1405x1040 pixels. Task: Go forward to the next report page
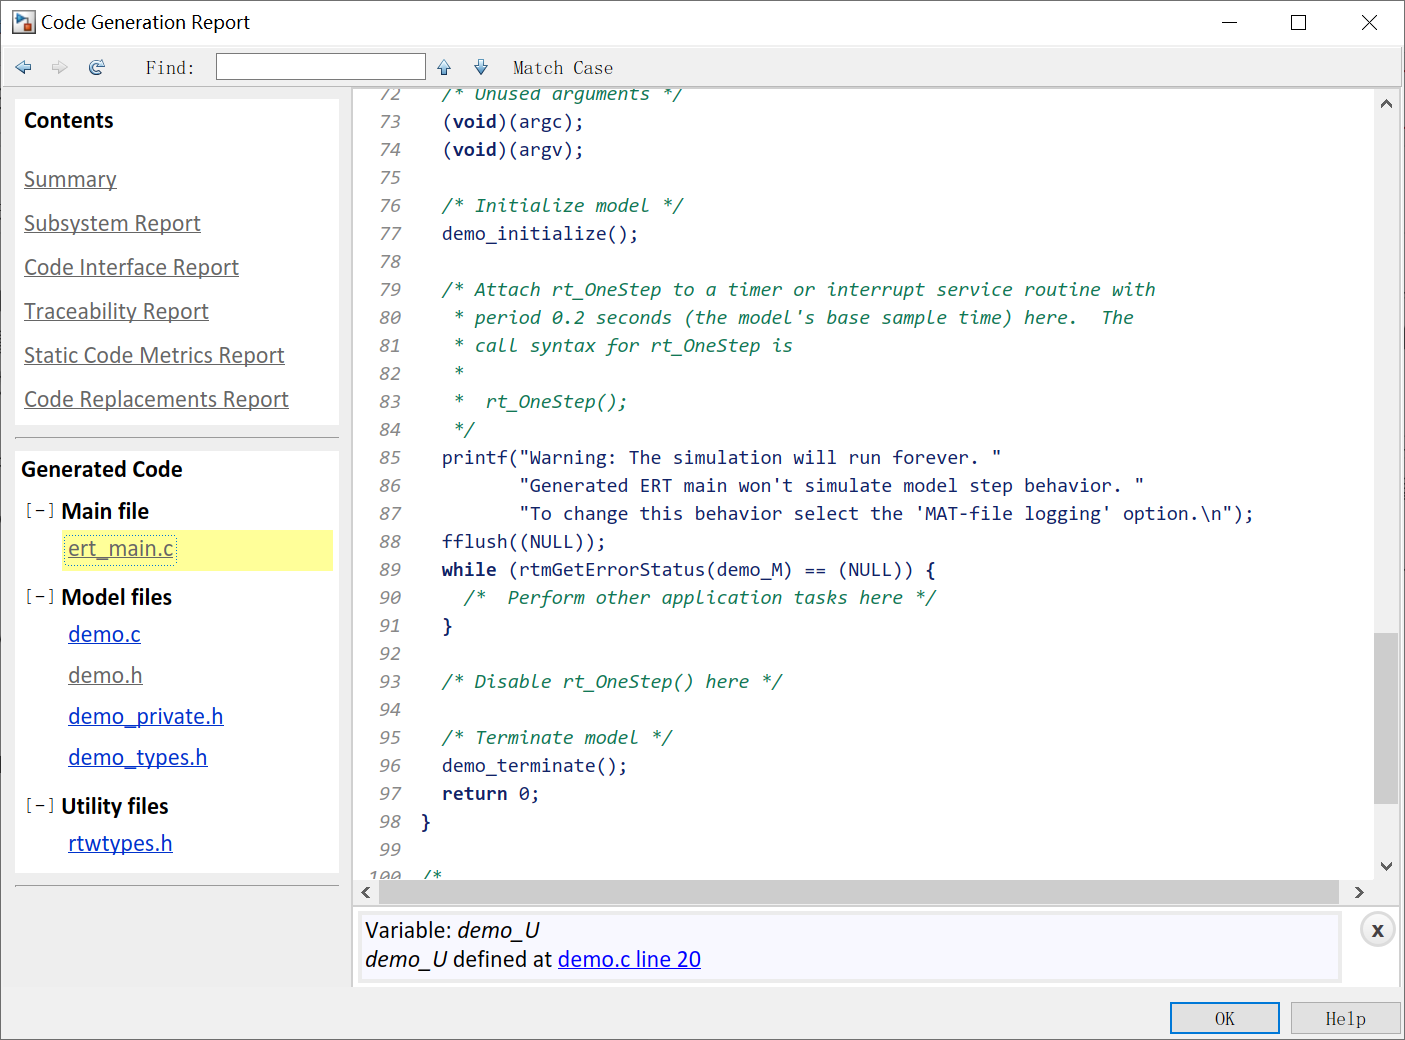[x=60, y=67]
